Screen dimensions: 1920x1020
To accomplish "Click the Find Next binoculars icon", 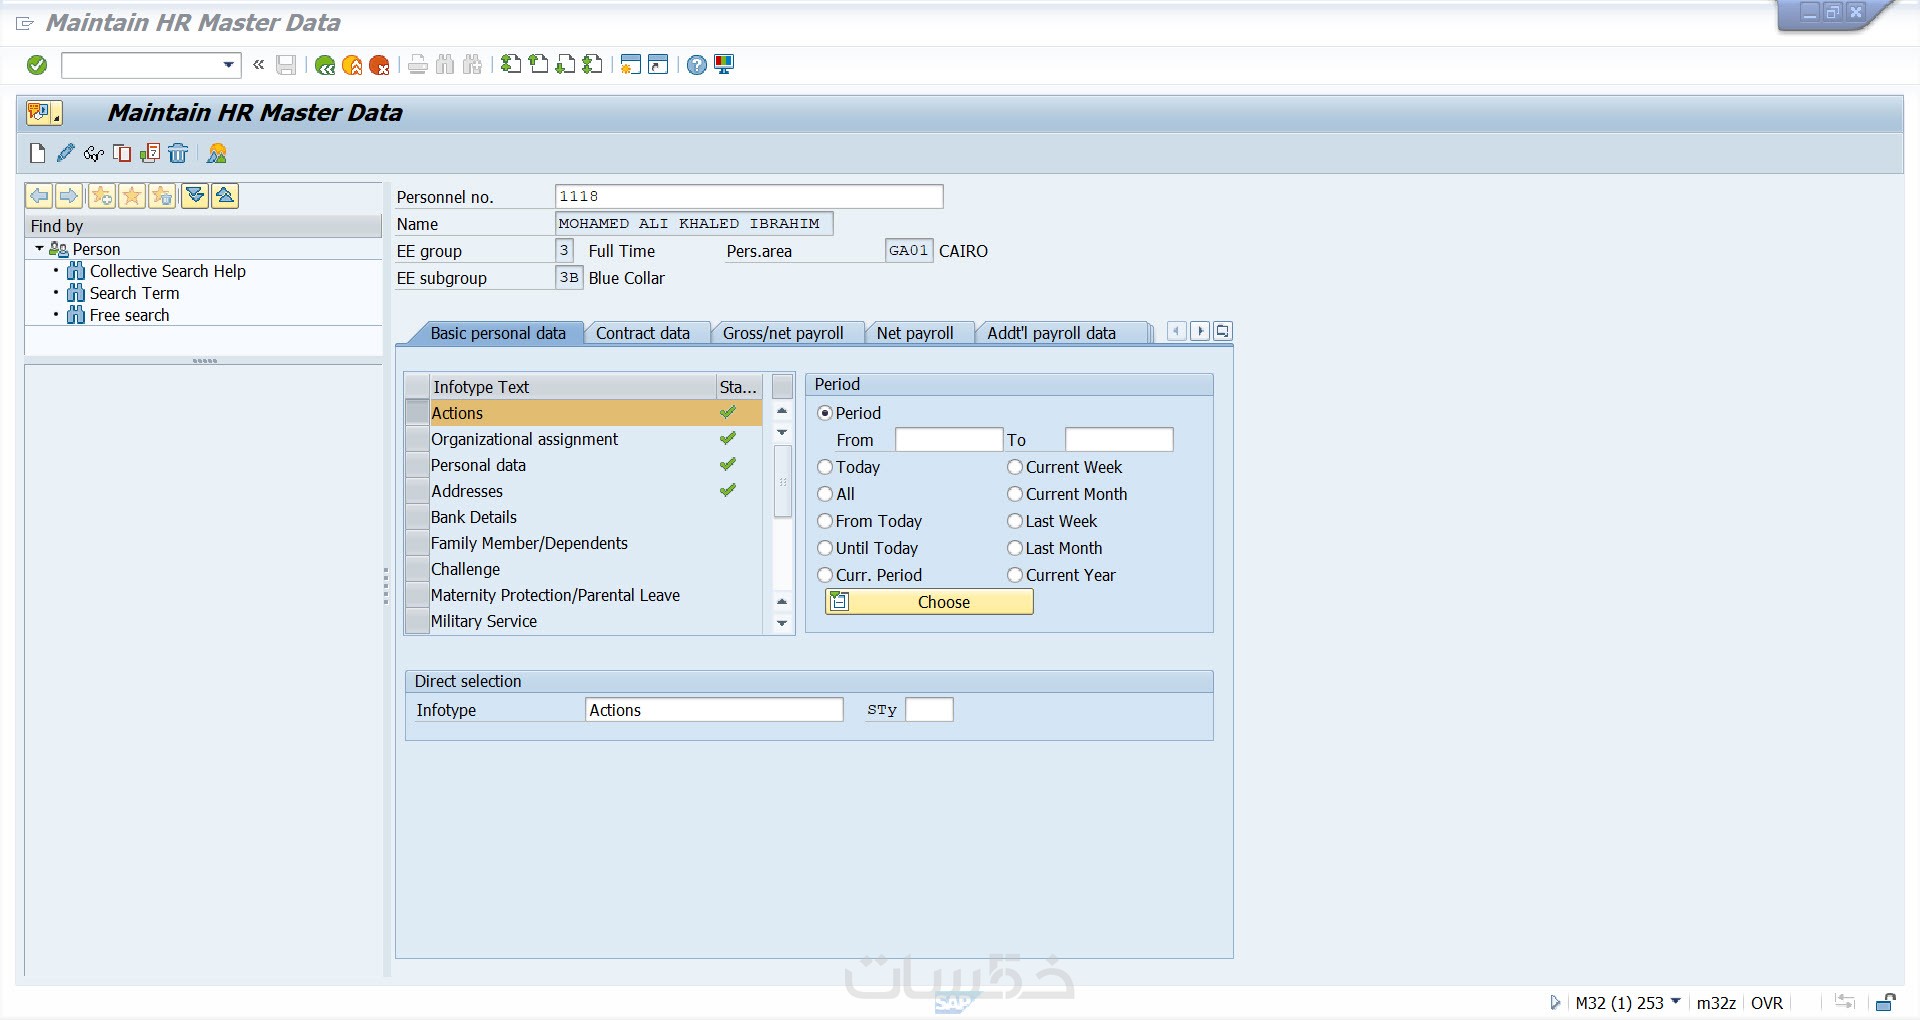I will point(472,65).
